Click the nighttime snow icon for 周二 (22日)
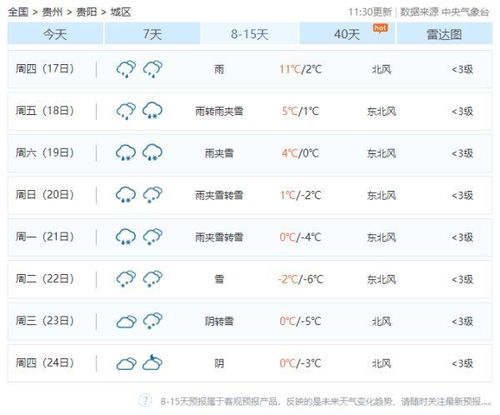The image size is (500, 415). [x=153, y=279]
